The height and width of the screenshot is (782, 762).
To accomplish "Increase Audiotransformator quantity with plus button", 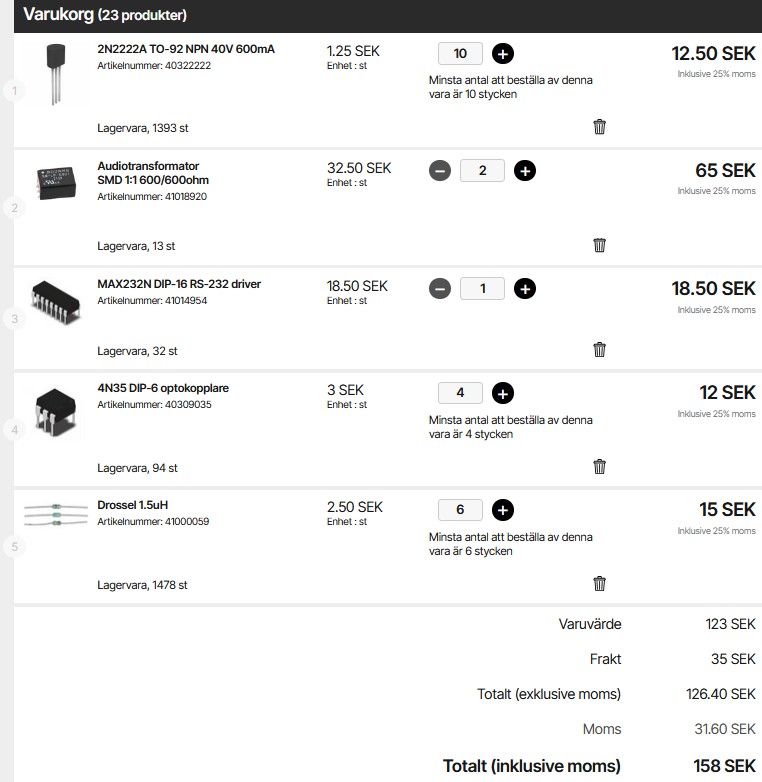I will coord(525,170).
